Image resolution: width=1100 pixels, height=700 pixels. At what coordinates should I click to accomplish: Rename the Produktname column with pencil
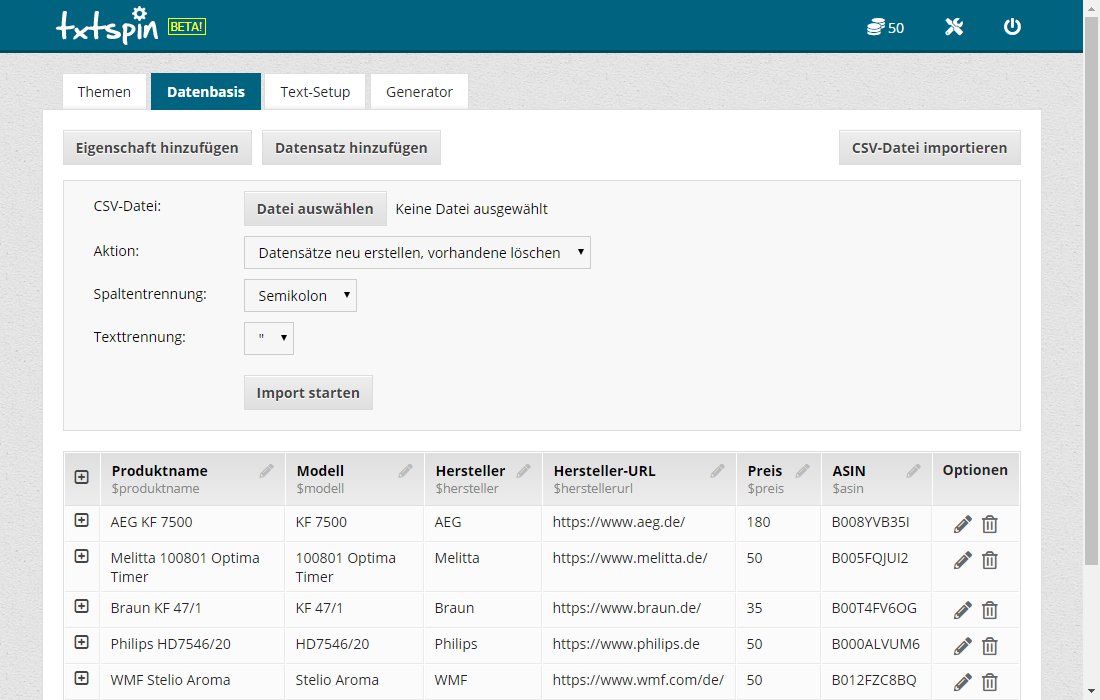[266, 471]
